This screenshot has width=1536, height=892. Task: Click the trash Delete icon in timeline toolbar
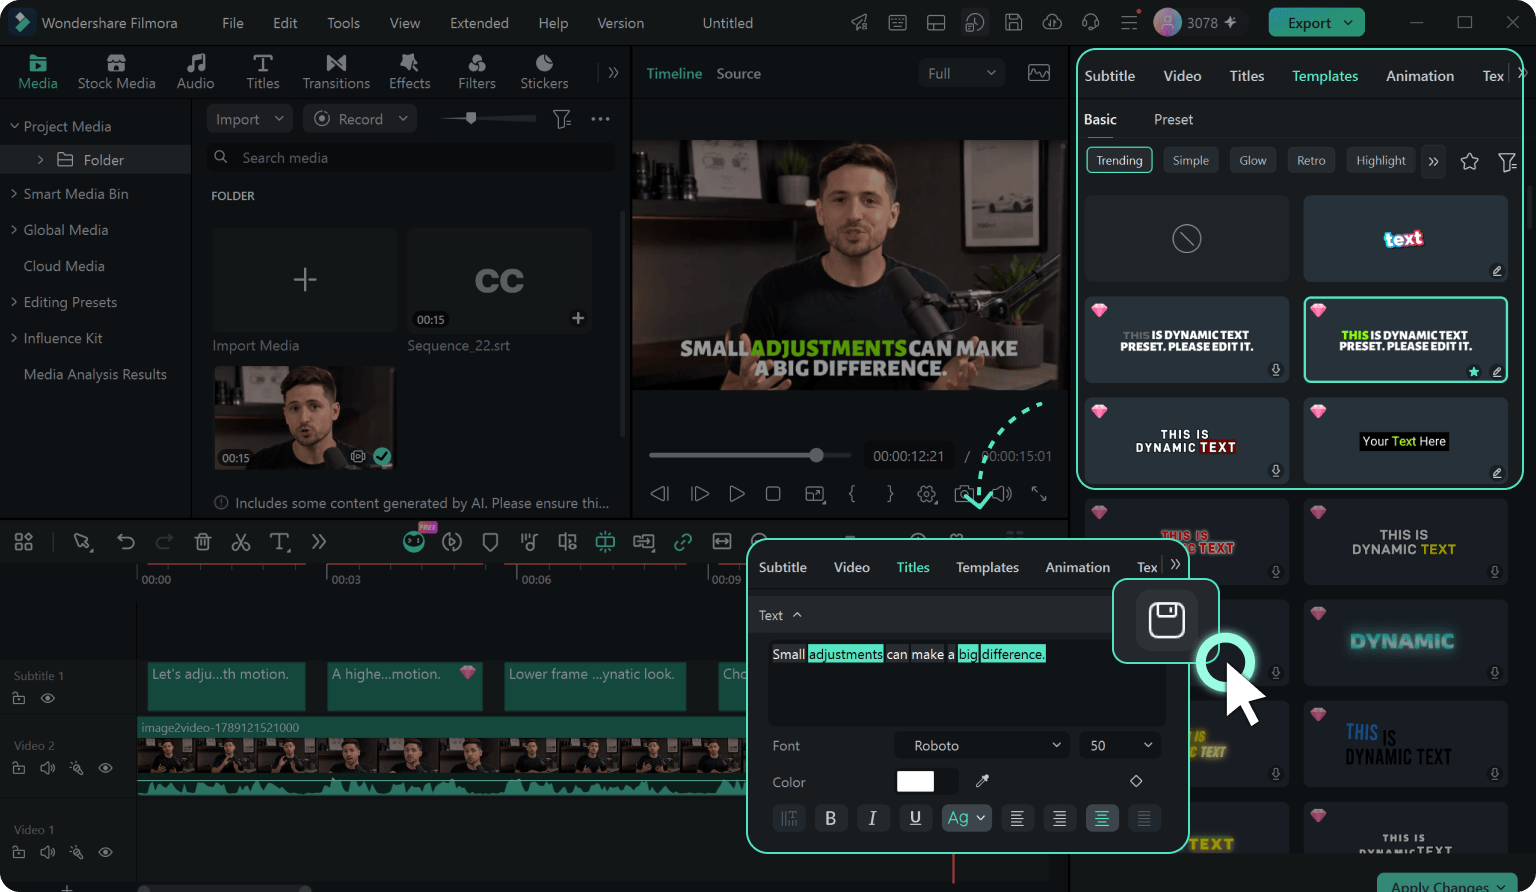203,542
